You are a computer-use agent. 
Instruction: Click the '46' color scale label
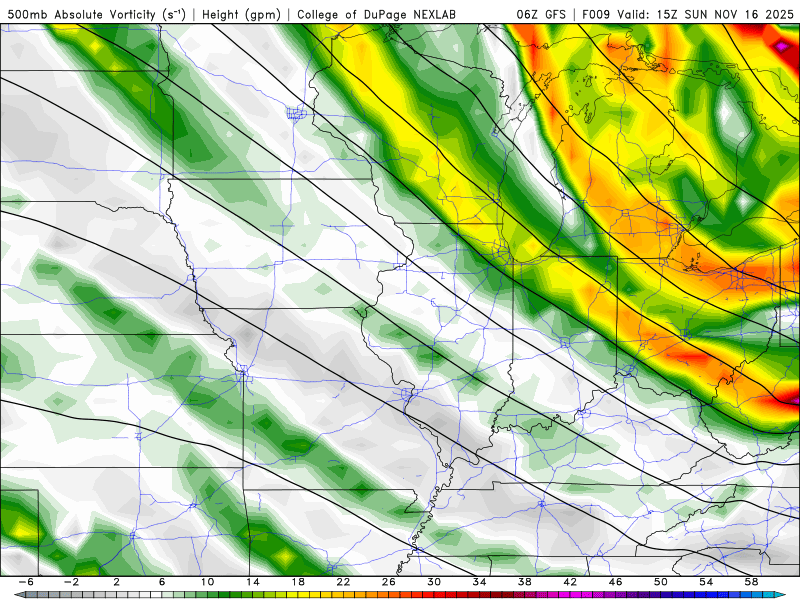coord(615,582)
